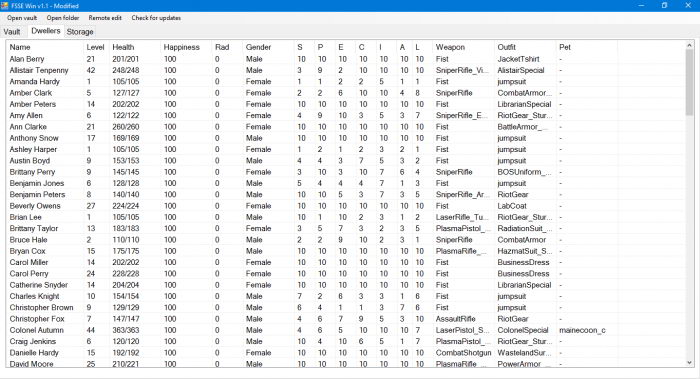Switch to the Storage tab
The image size is (700, 379).
80,32
